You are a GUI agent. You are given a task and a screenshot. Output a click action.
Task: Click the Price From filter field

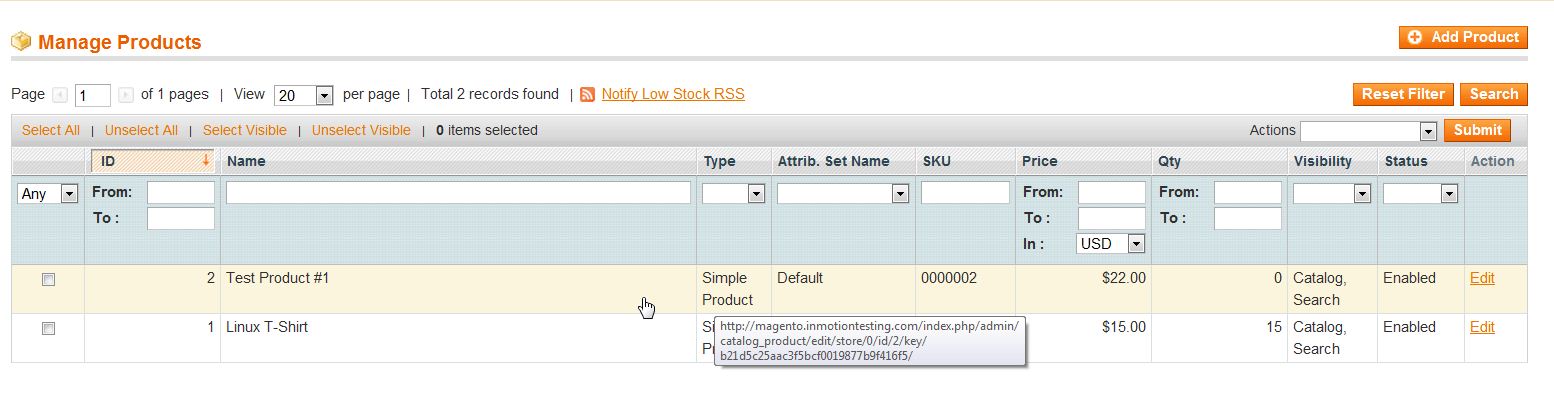[x=1112, y=192]
